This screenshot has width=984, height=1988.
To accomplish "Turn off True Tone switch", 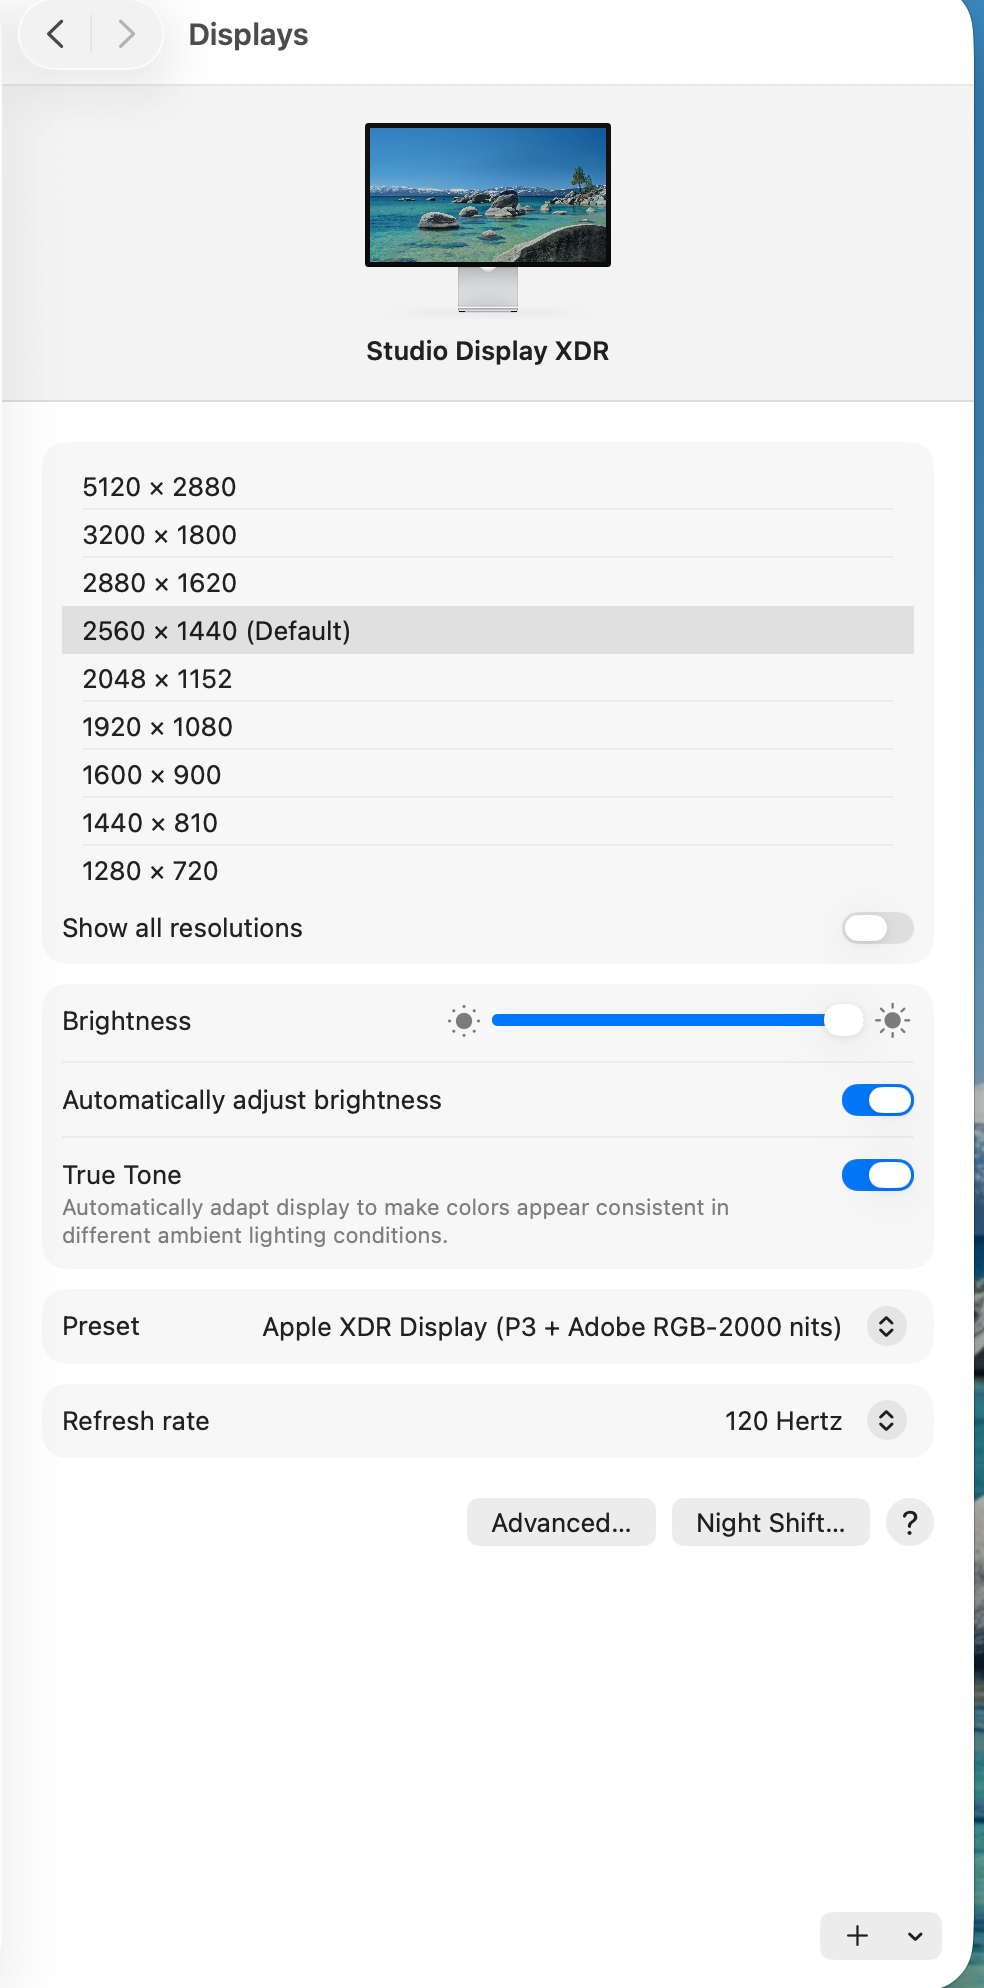I will [x=878, y=1175].
